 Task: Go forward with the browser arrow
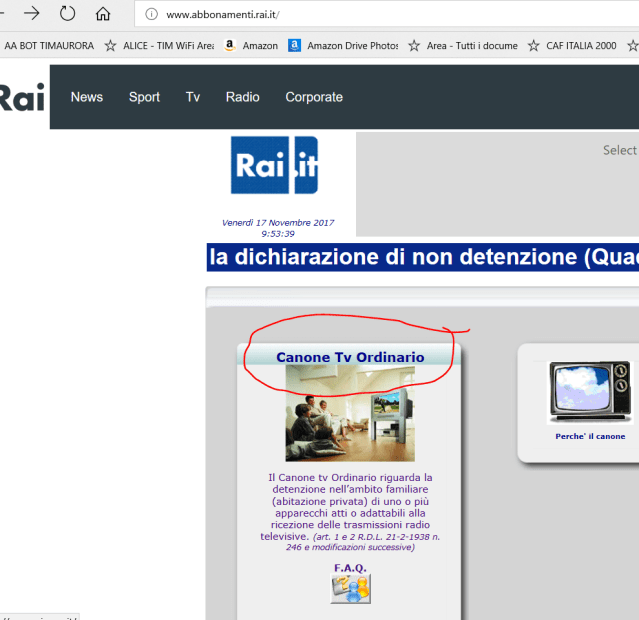[31, 14]
